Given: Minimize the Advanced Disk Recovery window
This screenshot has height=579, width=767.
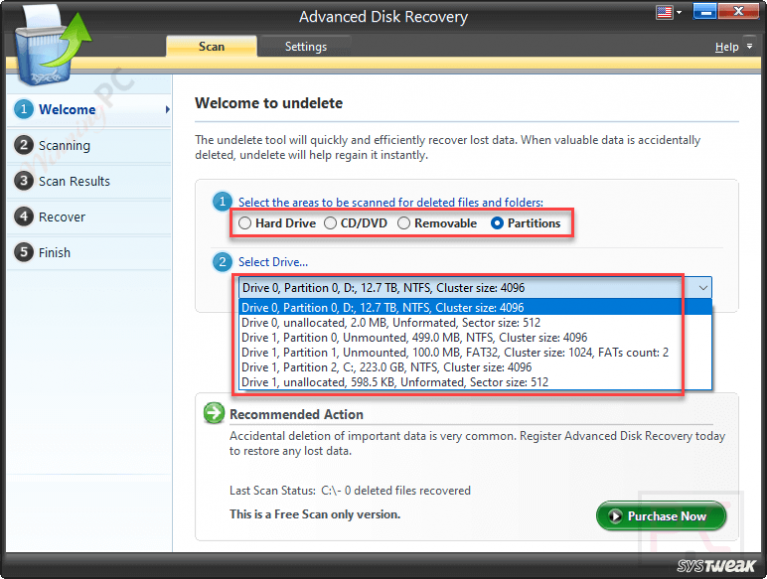Looking at the screenshot, I should [705, 12].
